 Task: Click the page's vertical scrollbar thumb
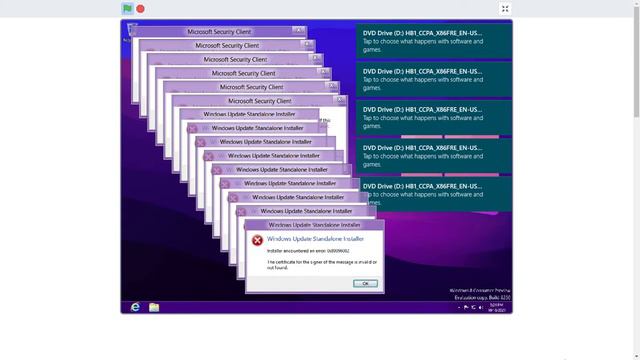636,61
